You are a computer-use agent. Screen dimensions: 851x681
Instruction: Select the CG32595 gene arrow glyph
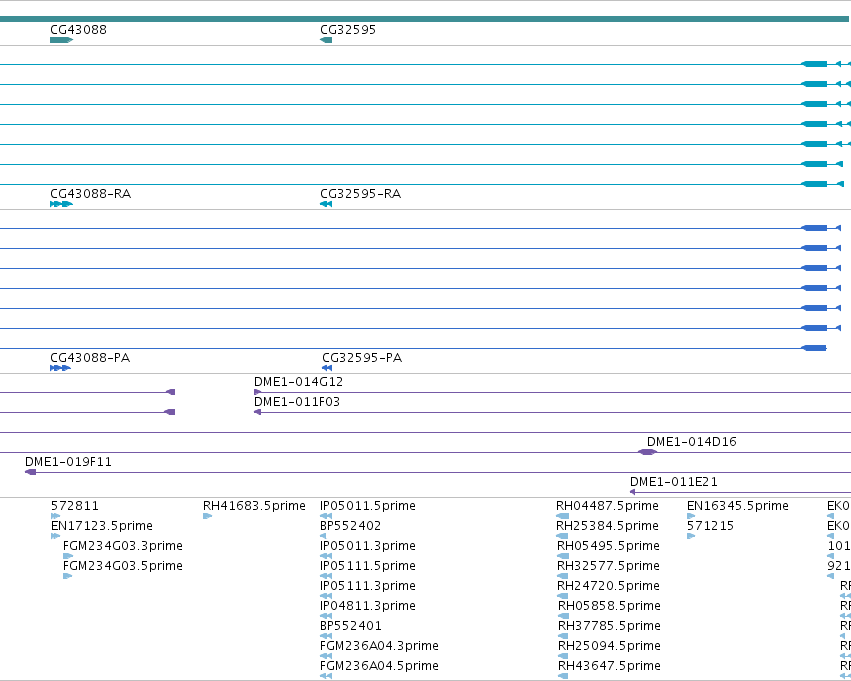pos(326,40)
